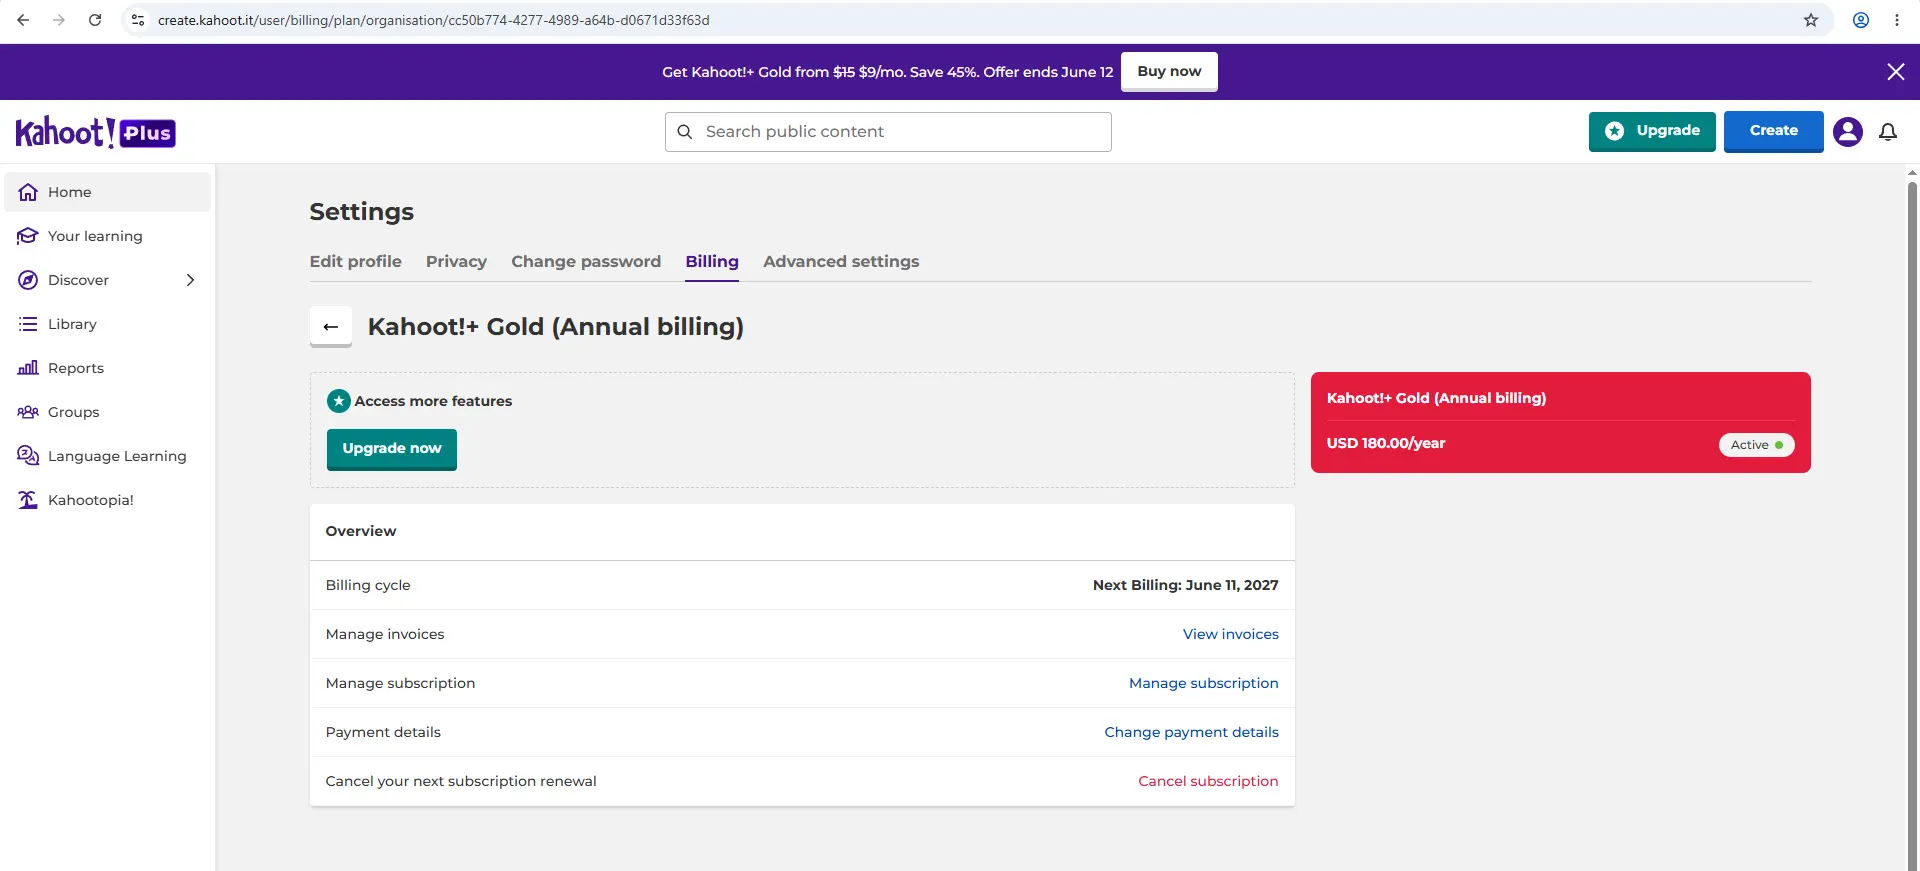The image size is (1920, 871).
Task: Click the browser address bar URL
Action: click(434, 20)
